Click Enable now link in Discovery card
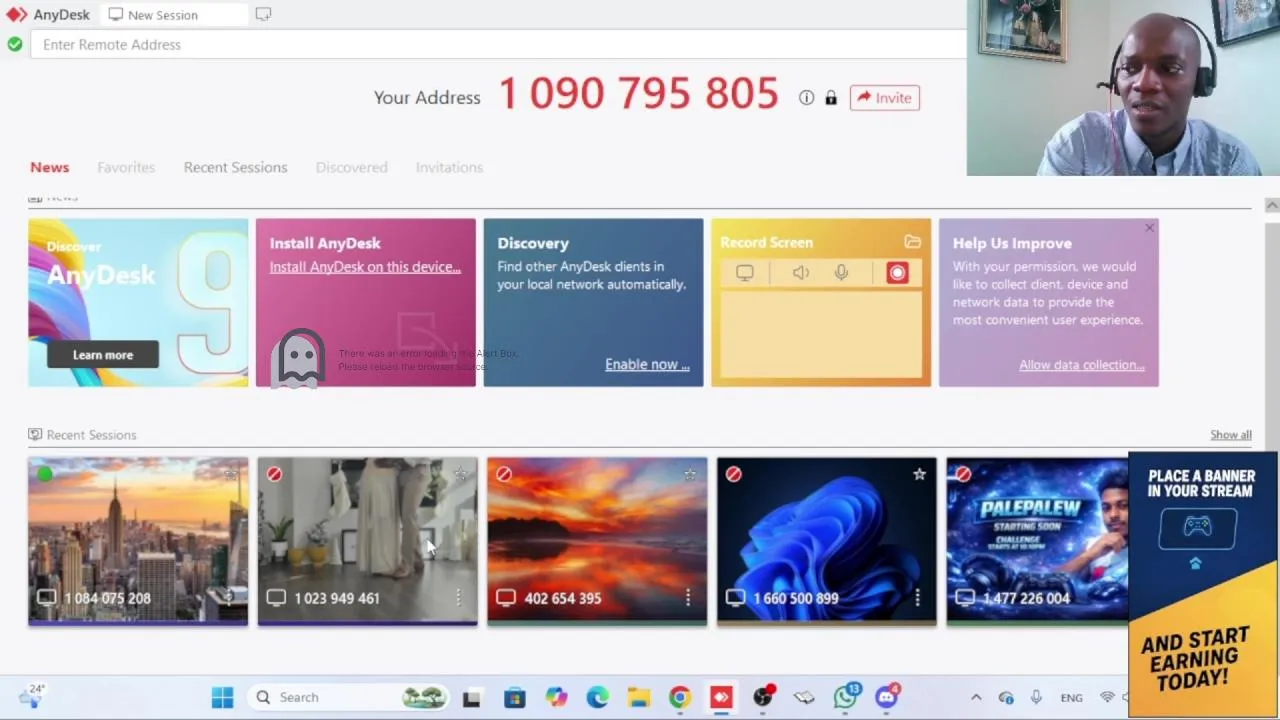This screenshot has width=1280, height=720. point(647,364)
